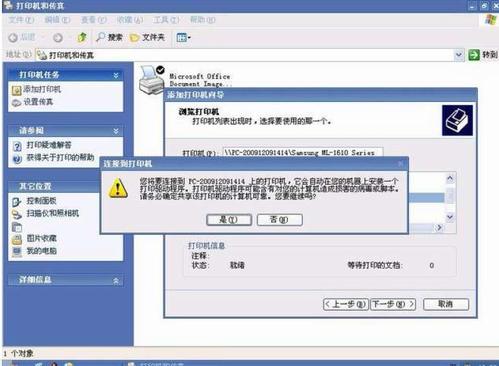Open 编辑 (Edit) menu
Viewport: 499px width, 366px height.
(x=57, y=20)
